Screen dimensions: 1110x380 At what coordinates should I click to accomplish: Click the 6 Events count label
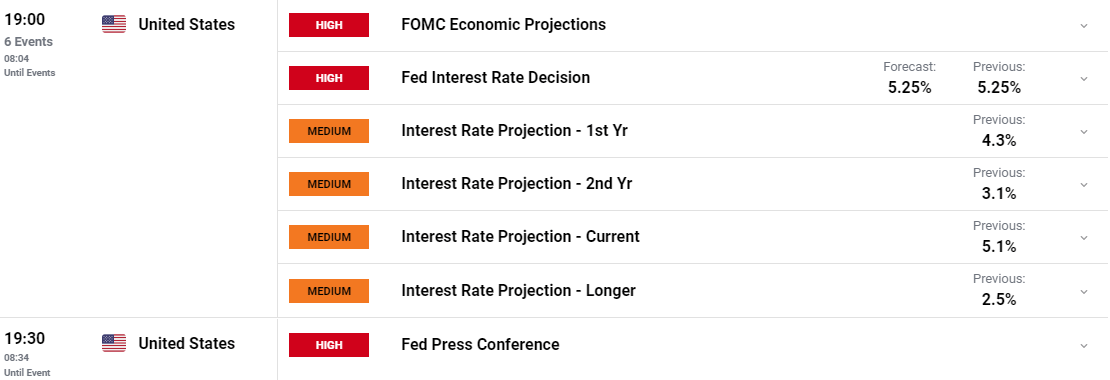[x=28, y=42]
